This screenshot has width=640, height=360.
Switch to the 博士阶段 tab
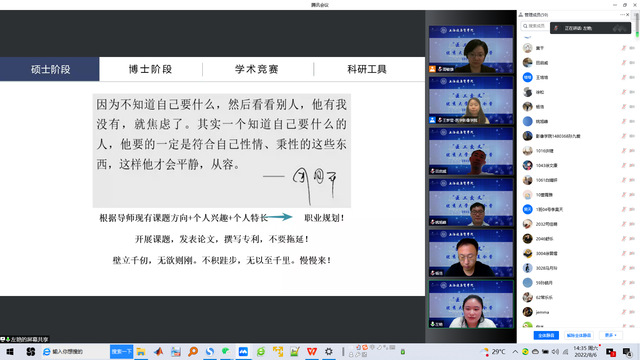click(151, 69)
